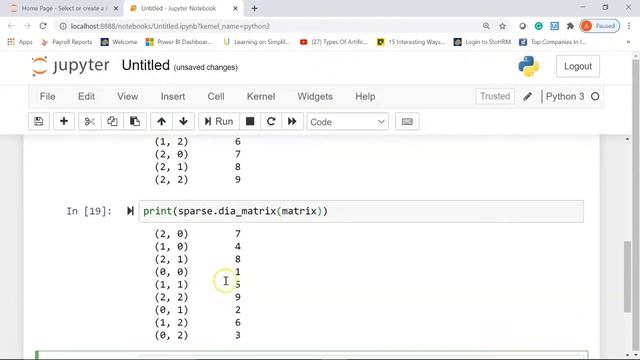This screenshot has width=640, height=360.
Task: Restart the kernel with circular arrow
Action: coord(271,122)
